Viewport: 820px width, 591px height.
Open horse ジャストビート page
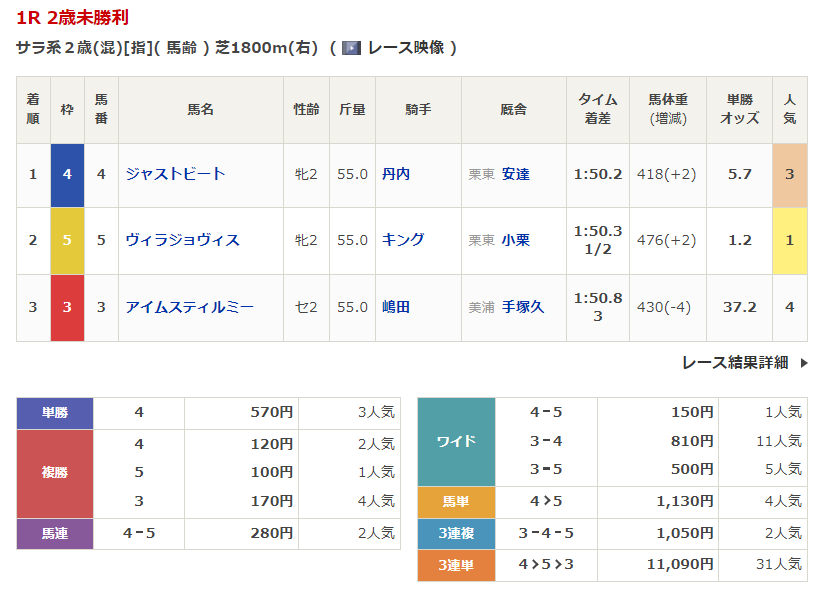[x=175, y=174]
